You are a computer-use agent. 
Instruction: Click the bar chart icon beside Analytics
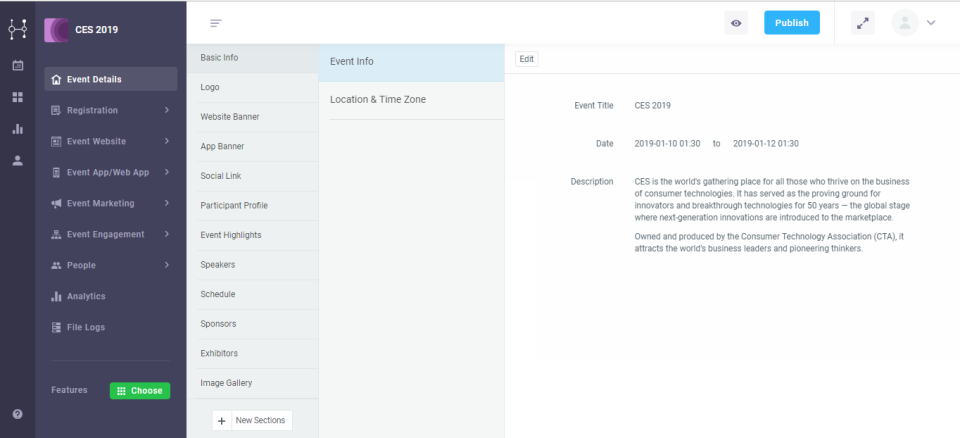[x=56, y=296]
